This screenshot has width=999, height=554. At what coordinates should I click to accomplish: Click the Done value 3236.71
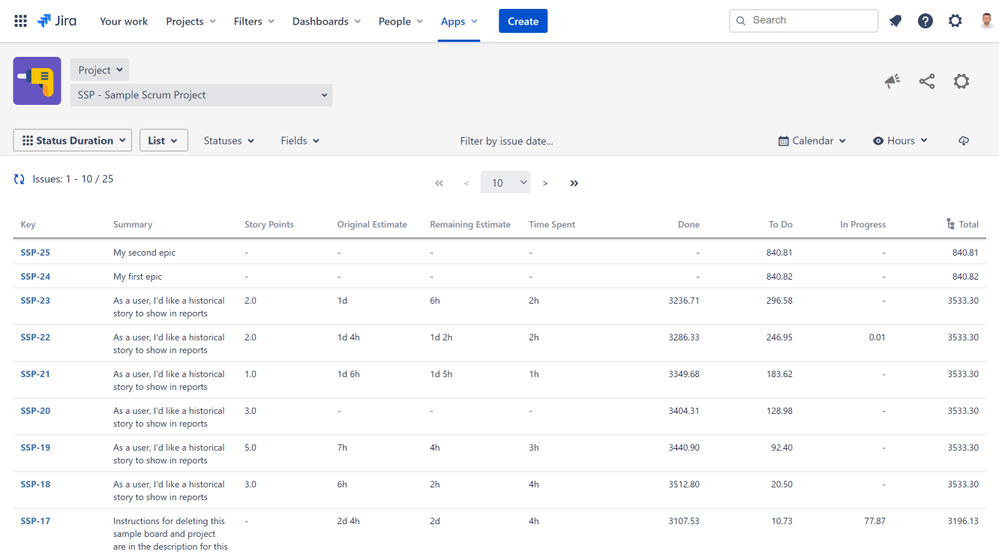tap(684, 301)
